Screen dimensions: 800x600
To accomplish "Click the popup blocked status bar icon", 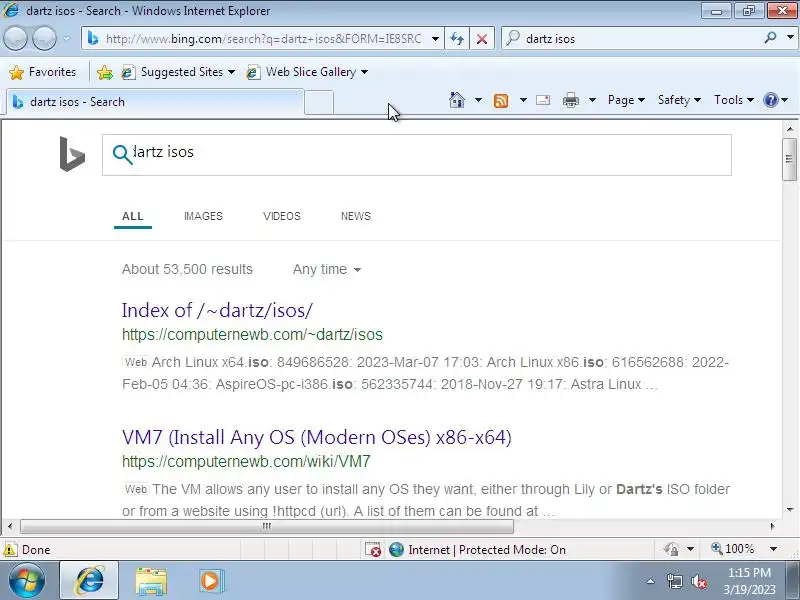I will [x=373, y=549].
